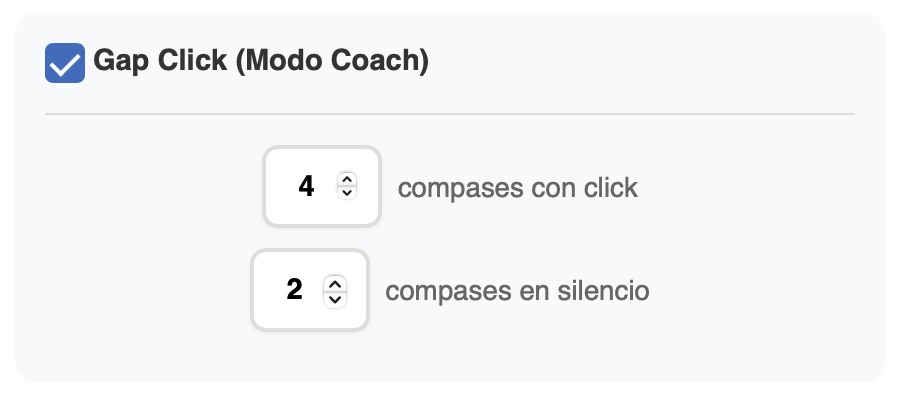Click the white checkmark inside the blue box
Viewport: 902px width, 402px height.
[x=65, y=65]
